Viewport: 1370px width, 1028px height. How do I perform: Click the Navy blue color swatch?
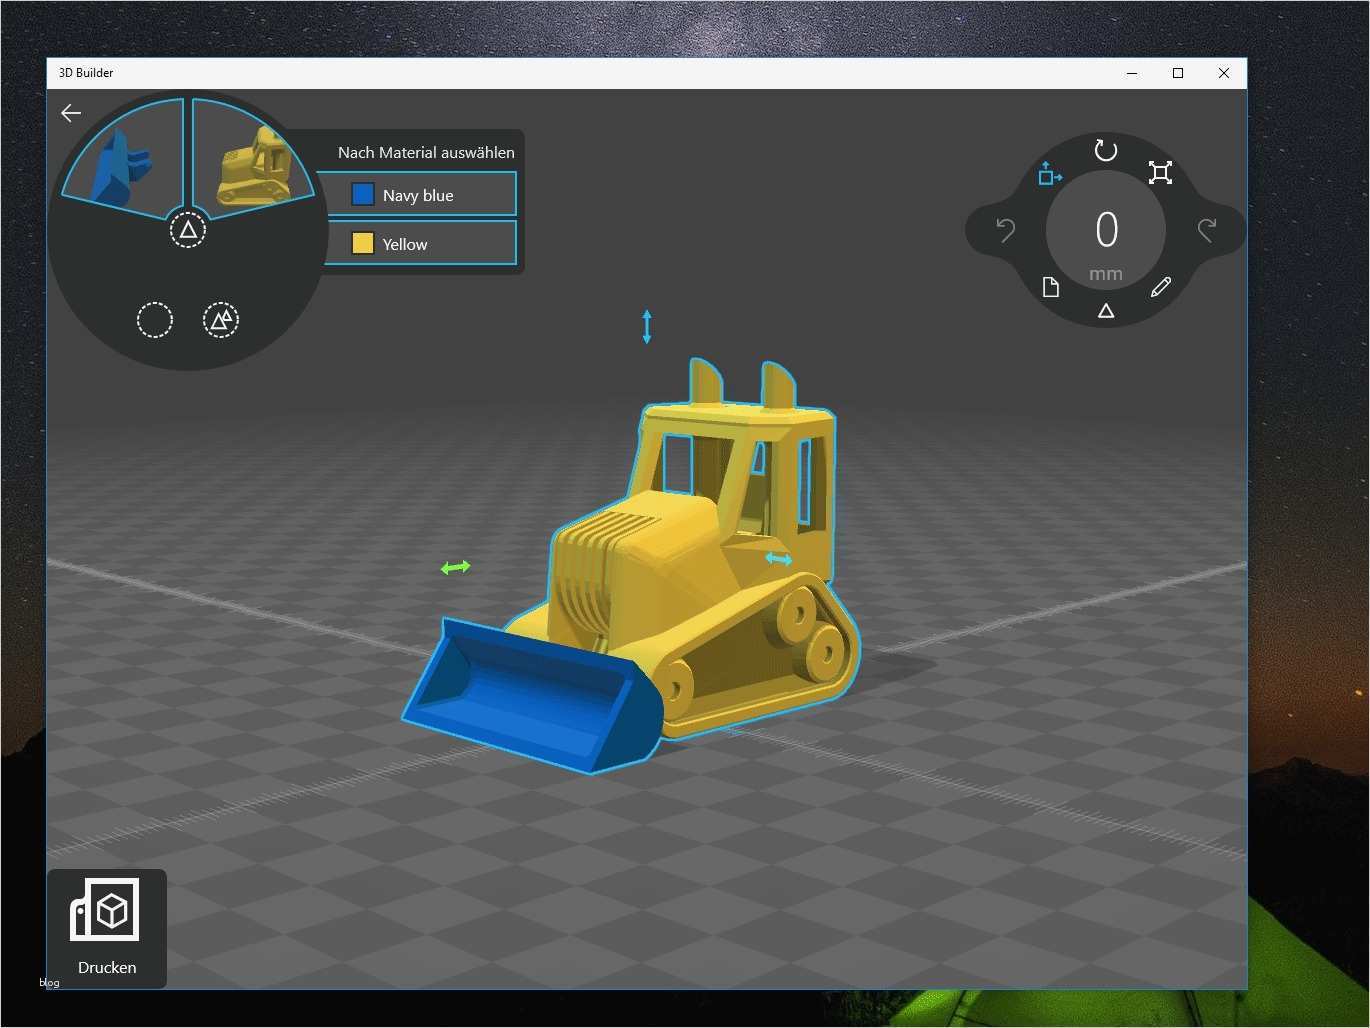point(363,194)
